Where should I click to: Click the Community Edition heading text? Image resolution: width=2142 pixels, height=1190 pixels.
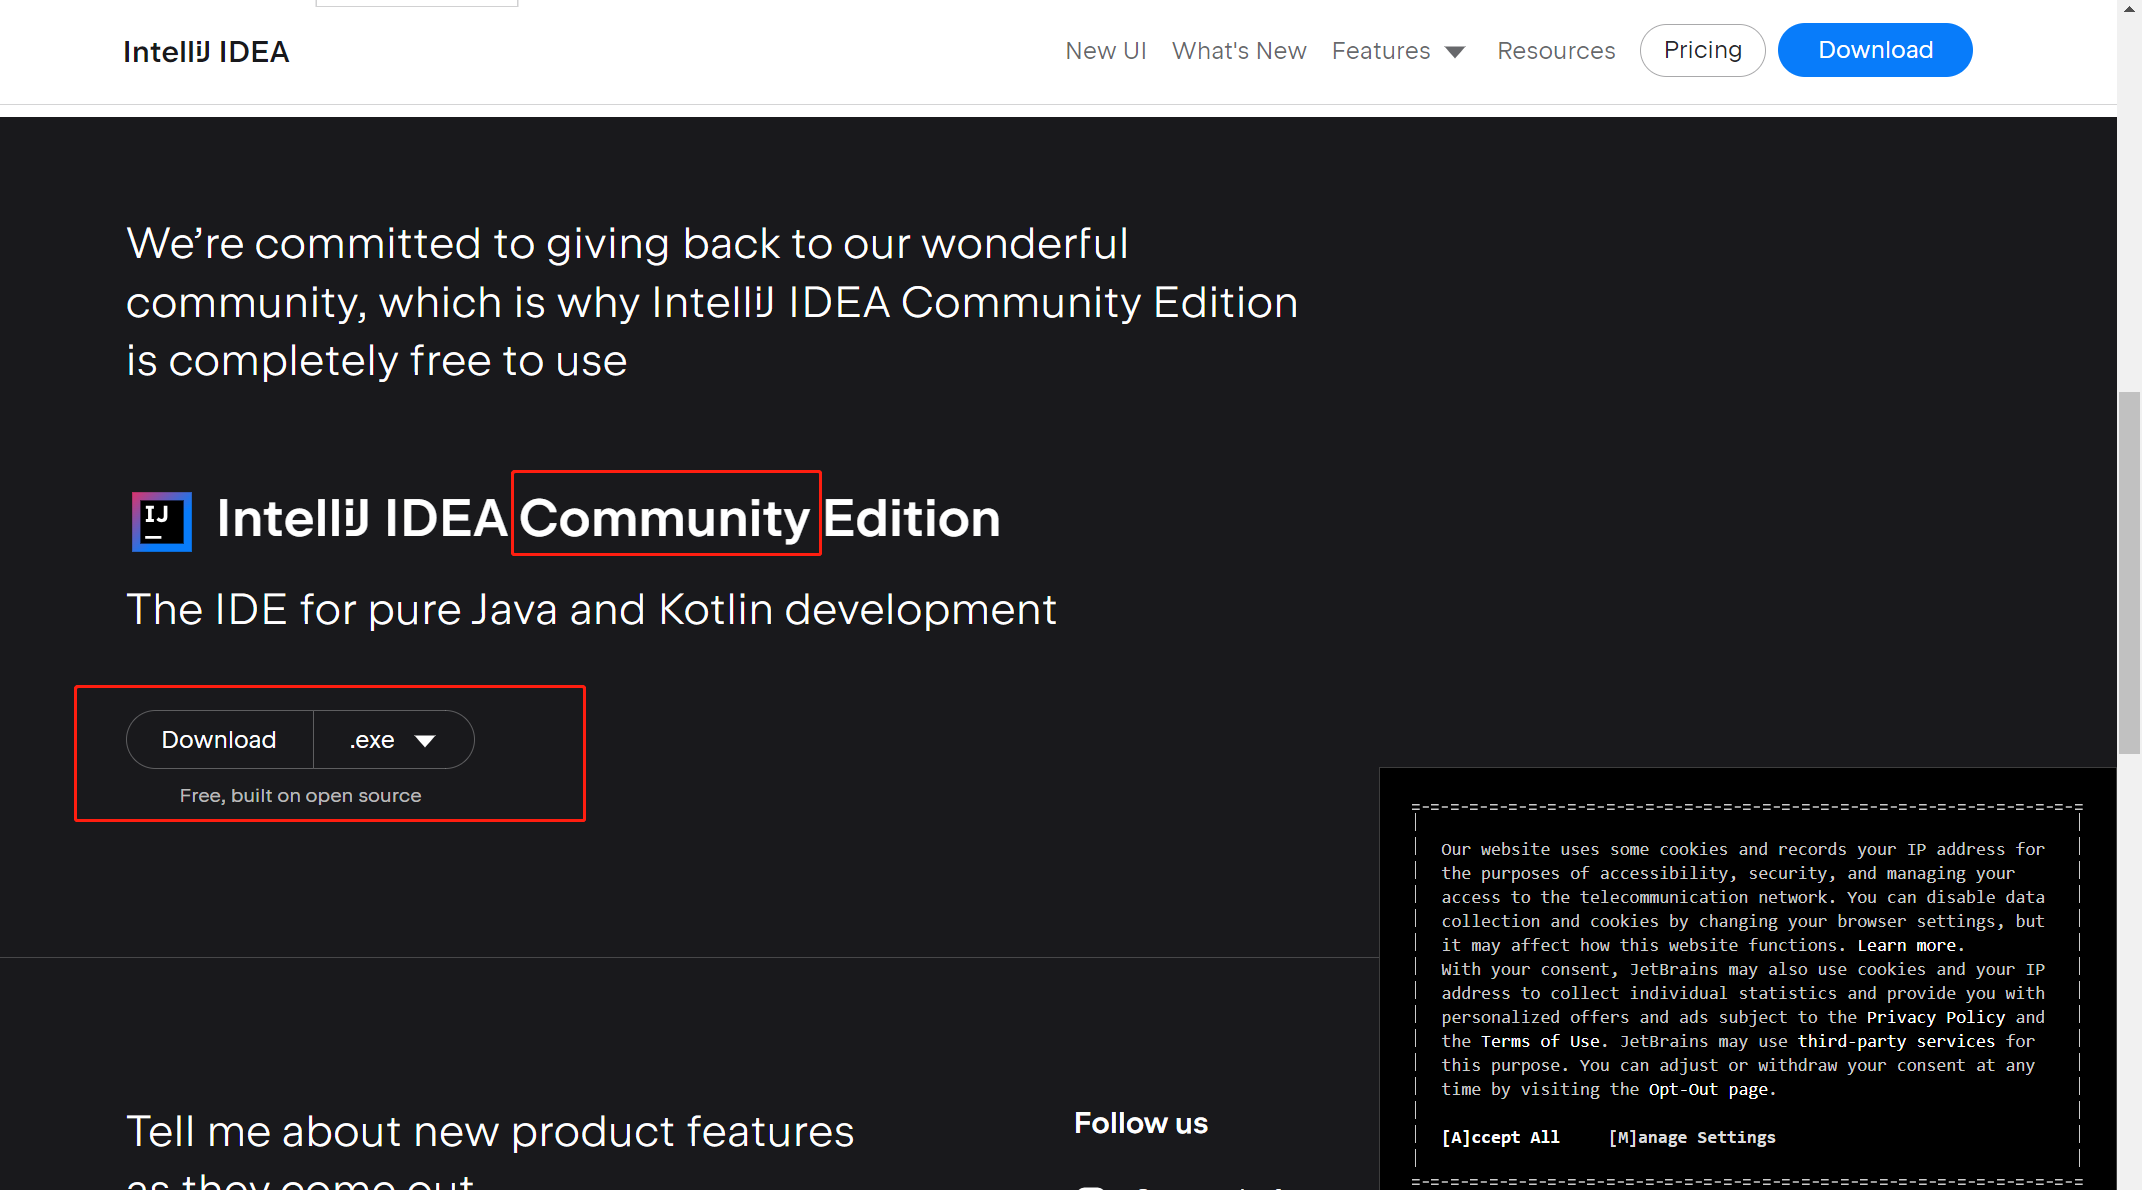(x=665, y=518)
